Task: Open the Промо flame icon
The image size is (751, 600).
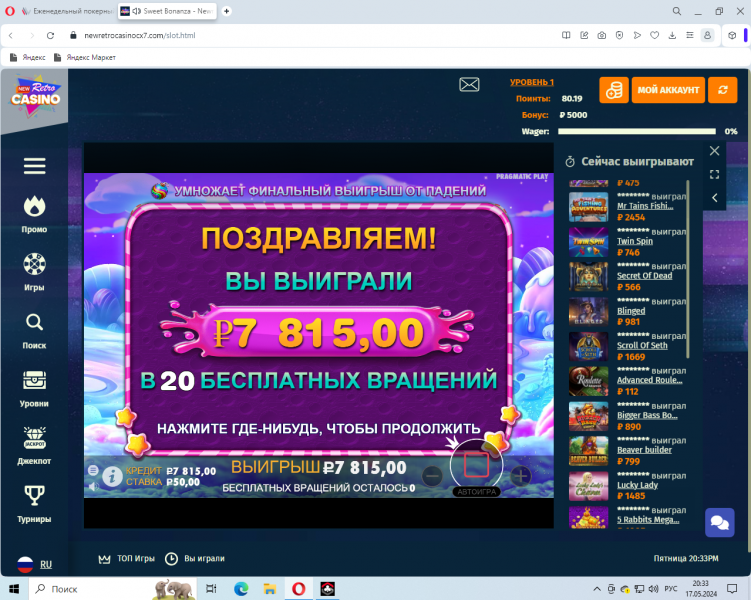Action: pyautogui.click(x=34, y=206)
